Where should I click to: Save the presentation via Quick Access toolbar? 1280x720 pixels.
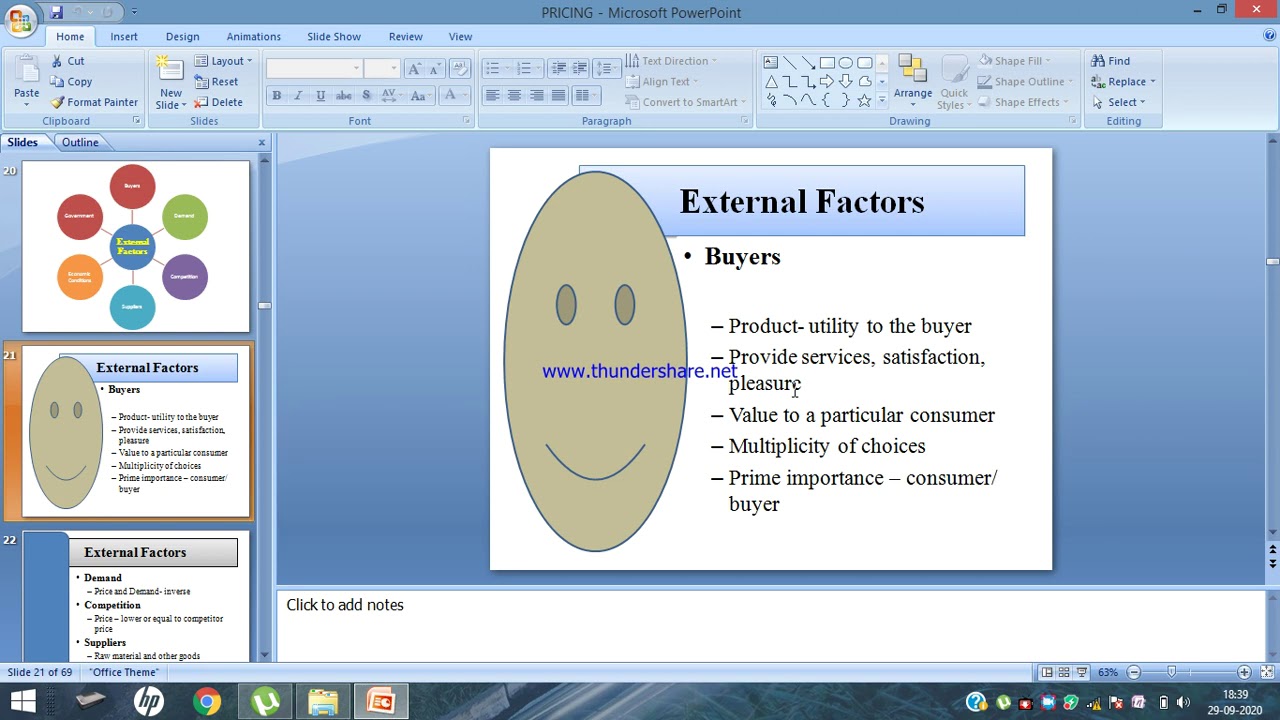[x=56, y=12]
